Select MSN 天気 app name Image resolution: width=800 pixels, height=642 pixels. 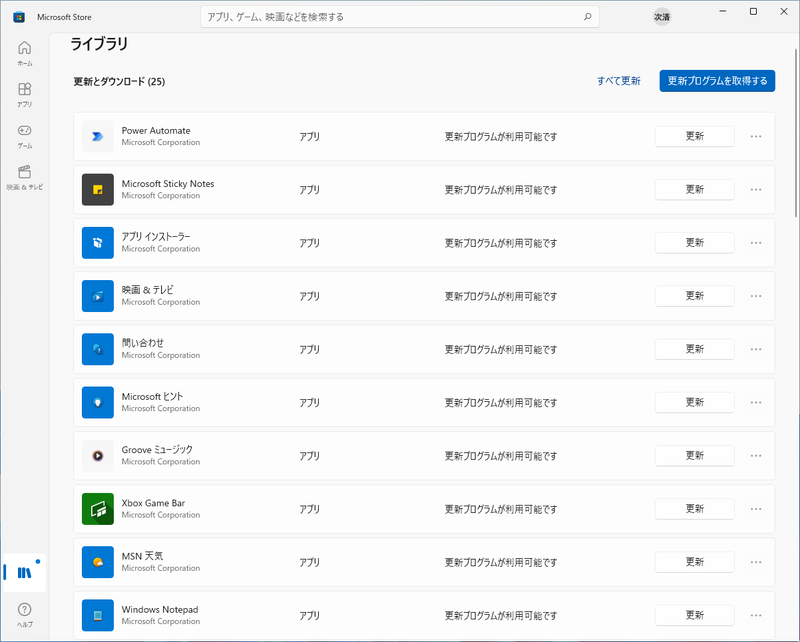coord(142,556)
